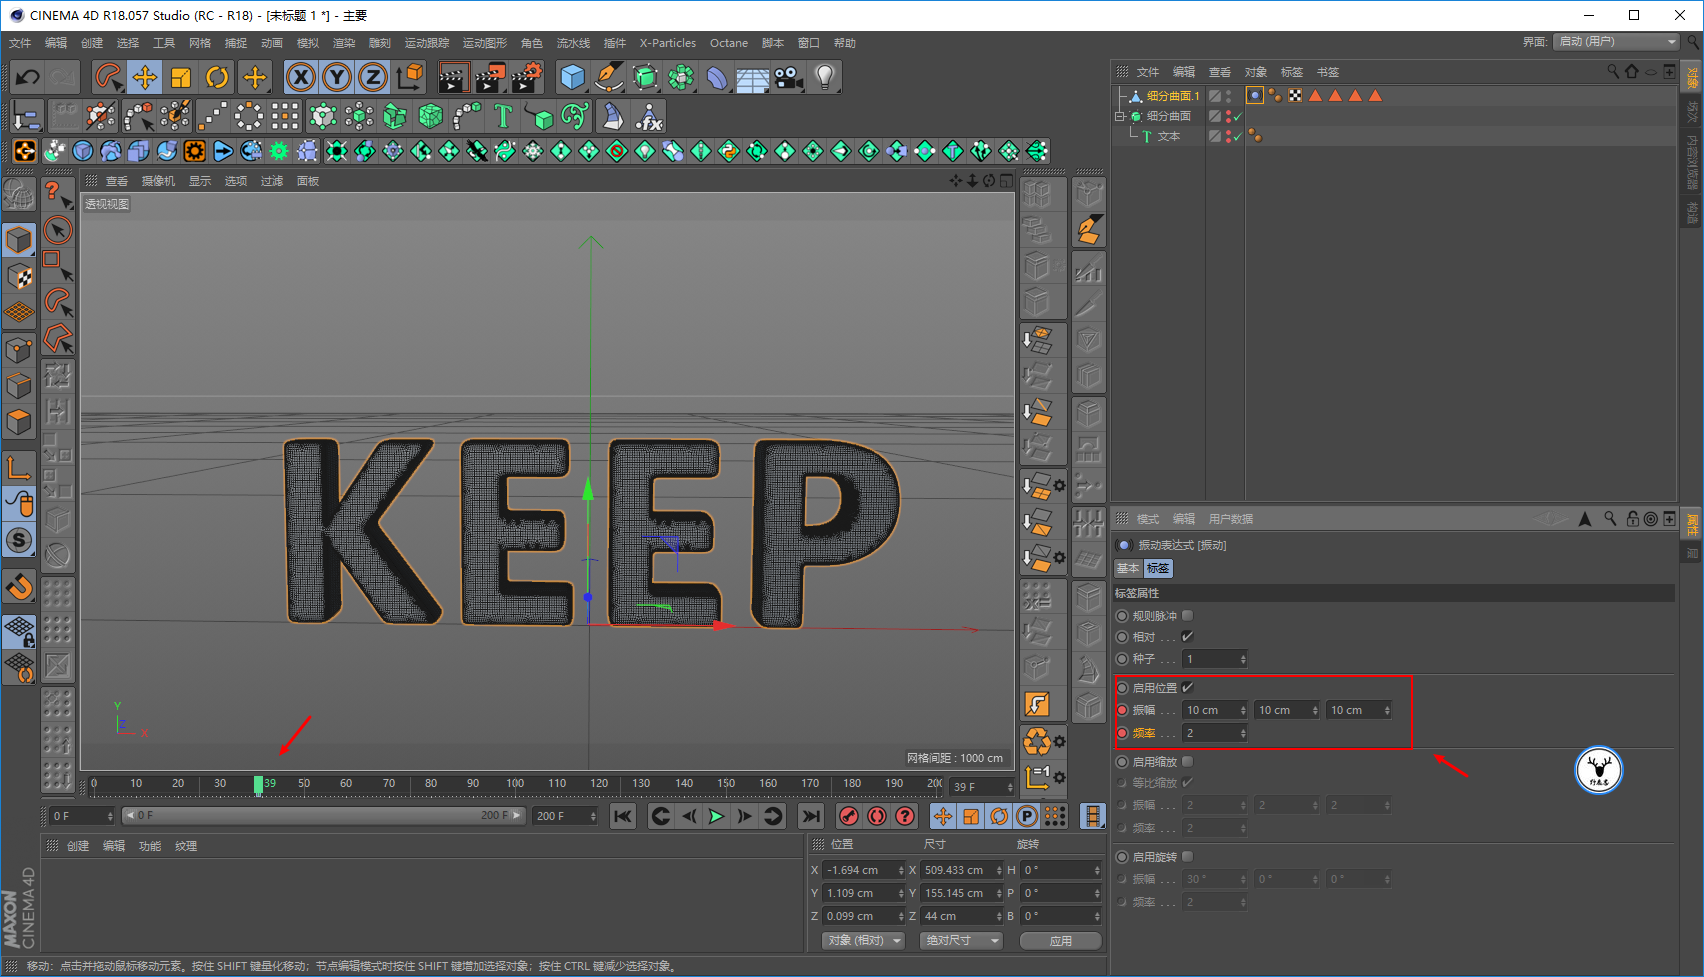
Task: Click the Undo arrow icon
Action: click(x=28, y=77)
